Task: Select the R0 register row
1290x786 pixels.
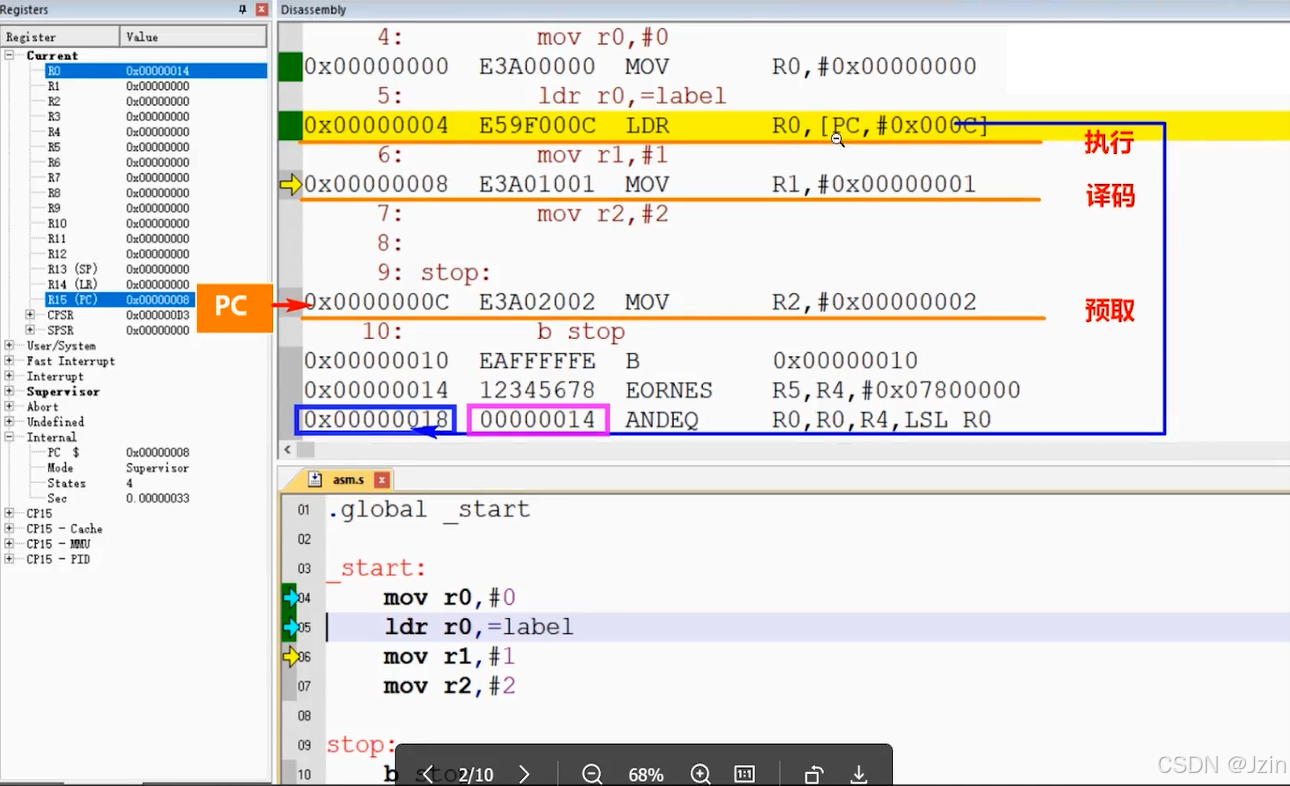Action: pos(156,71)
